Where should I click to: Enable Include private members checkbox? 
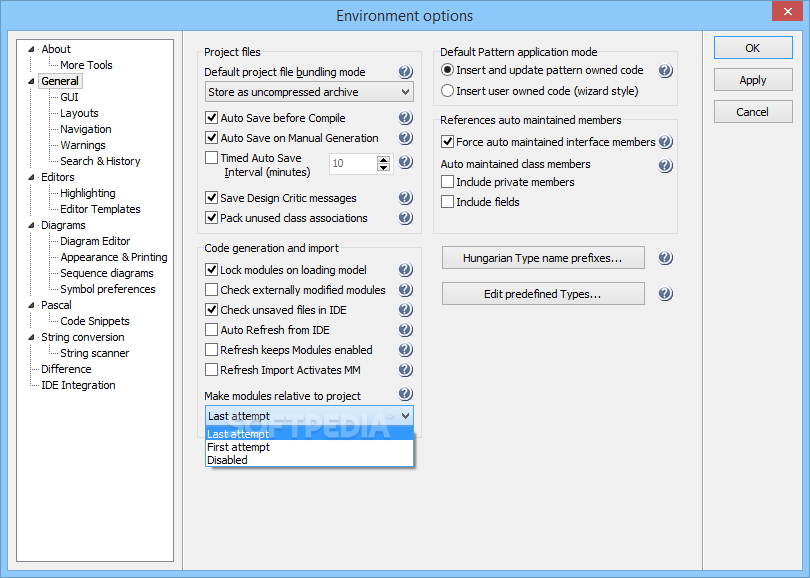[447, 182]
